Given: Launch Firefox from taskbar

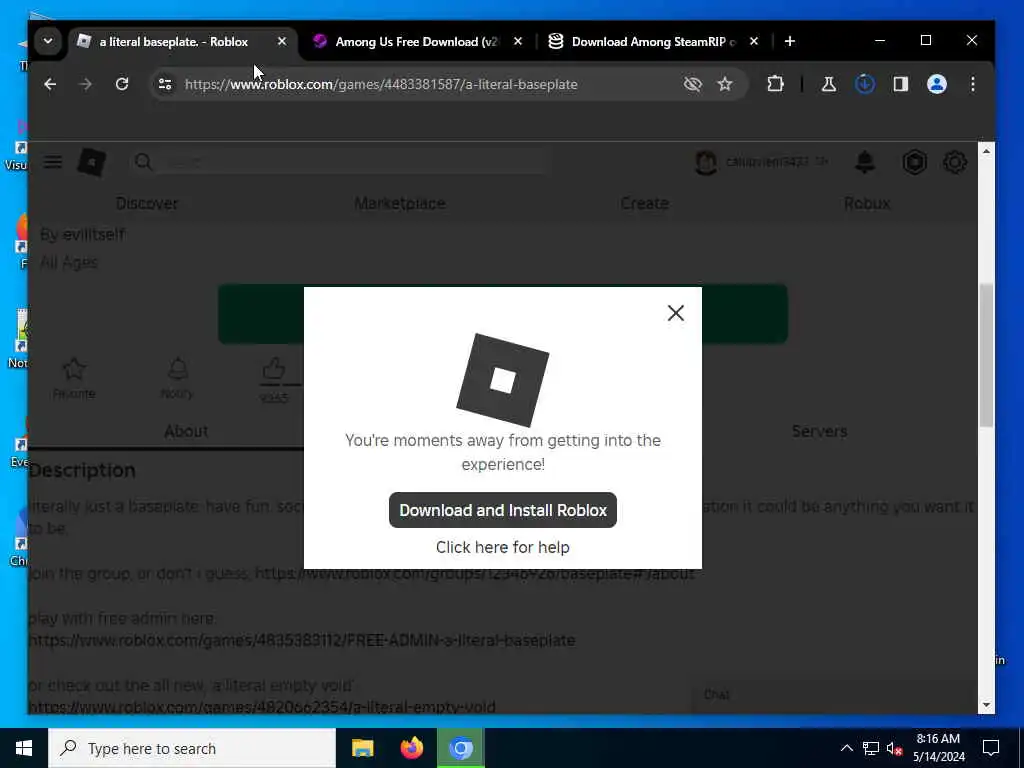Looking at the screenshot, I should [411, 748].
